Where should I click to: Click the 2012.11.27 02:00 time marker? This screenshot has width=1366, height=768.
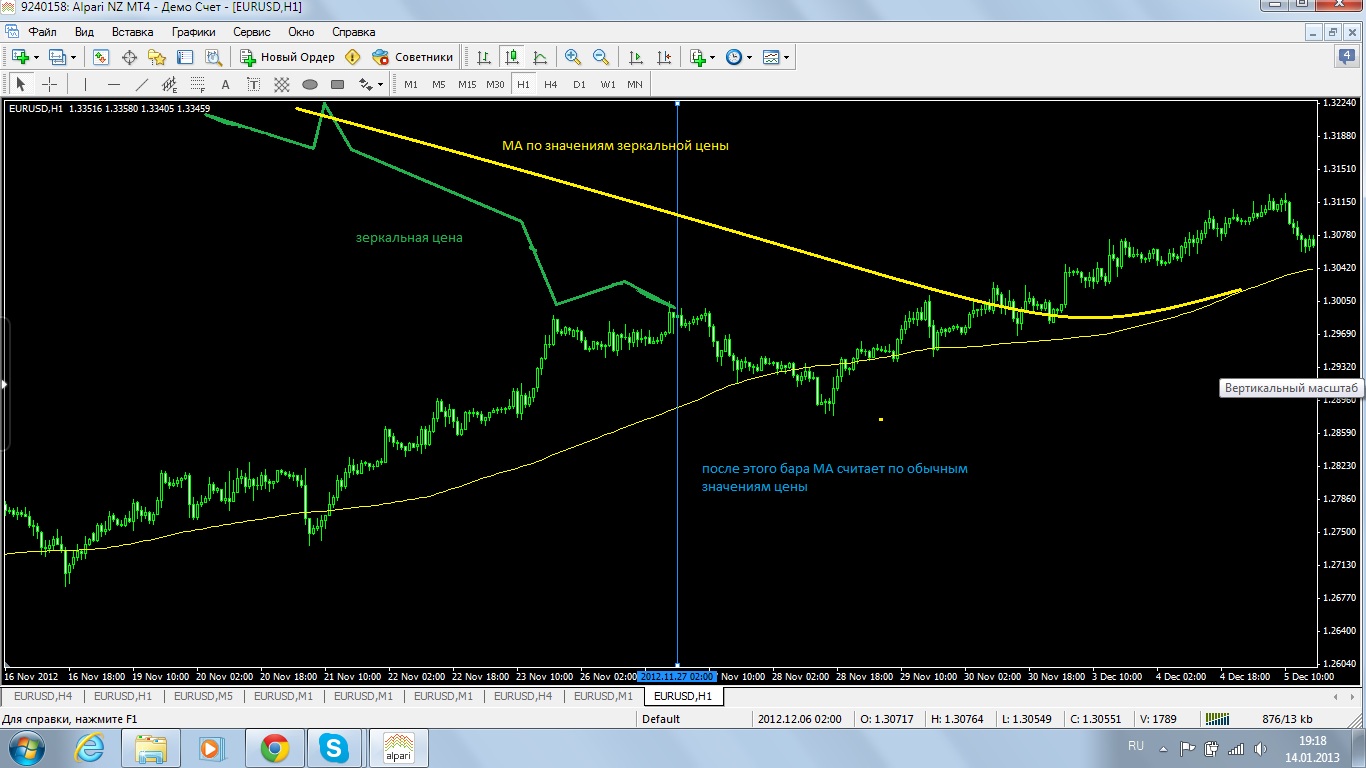[677, 677]
